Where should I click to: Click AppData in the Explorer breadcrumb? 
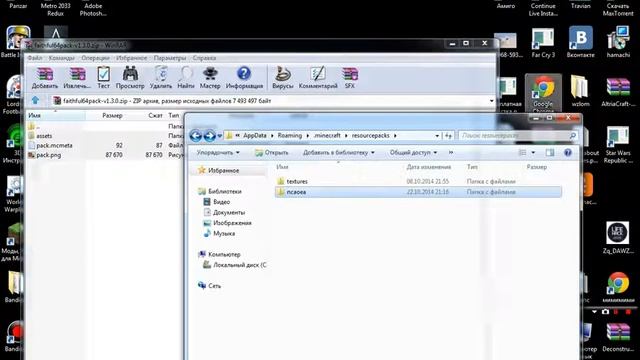coord(255,136)
